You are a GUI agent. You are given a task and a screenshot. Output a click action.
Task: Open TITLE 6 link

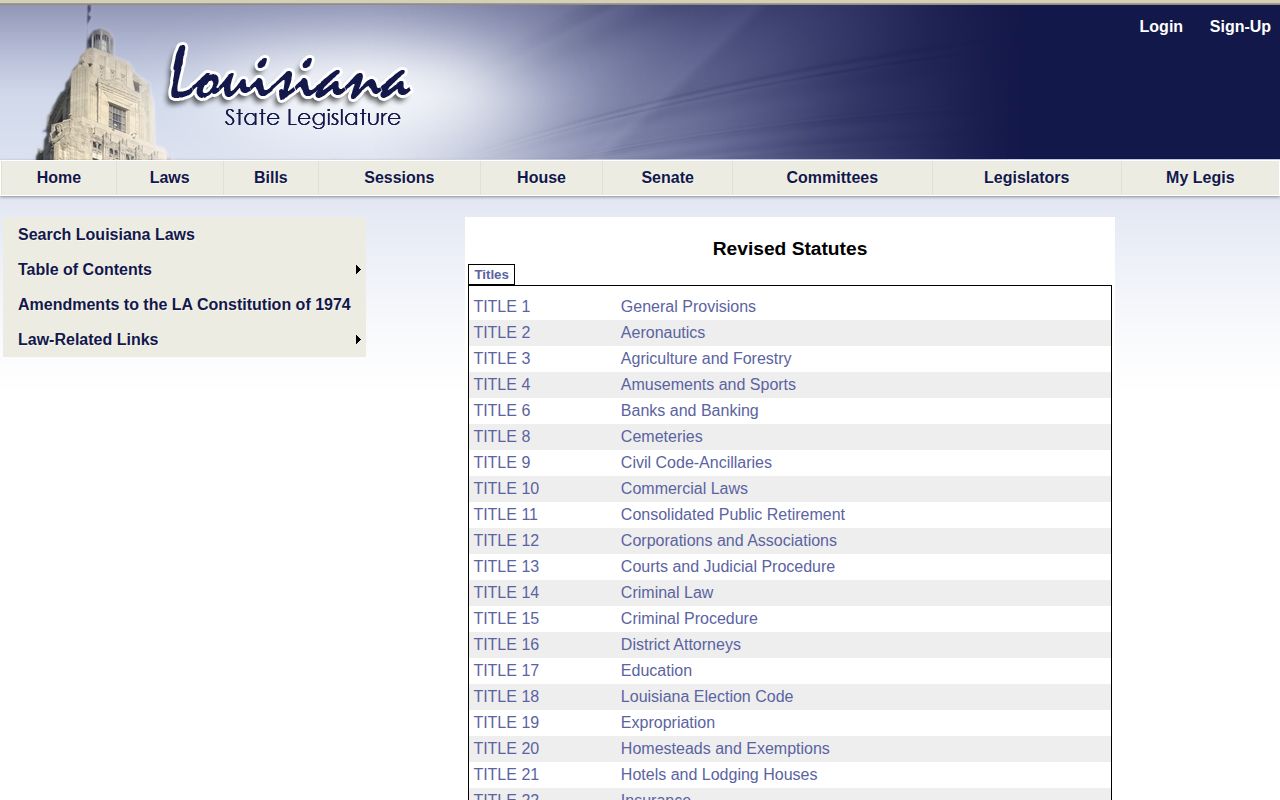[x=502, y=411]
